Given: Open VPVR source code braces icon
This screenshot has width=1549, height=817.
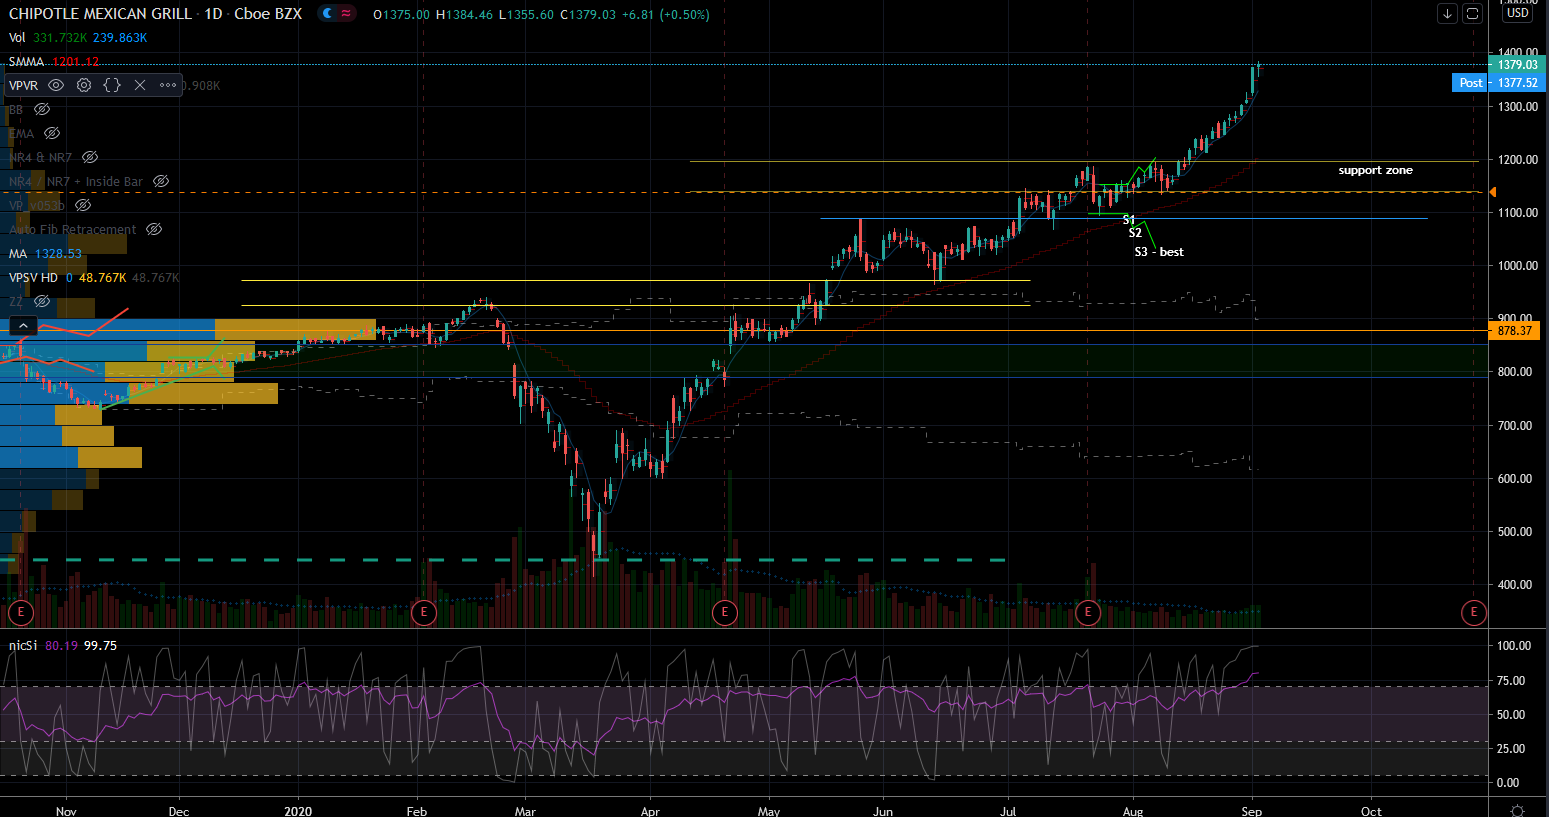Looking at the screenshot, I should point(112,85).
